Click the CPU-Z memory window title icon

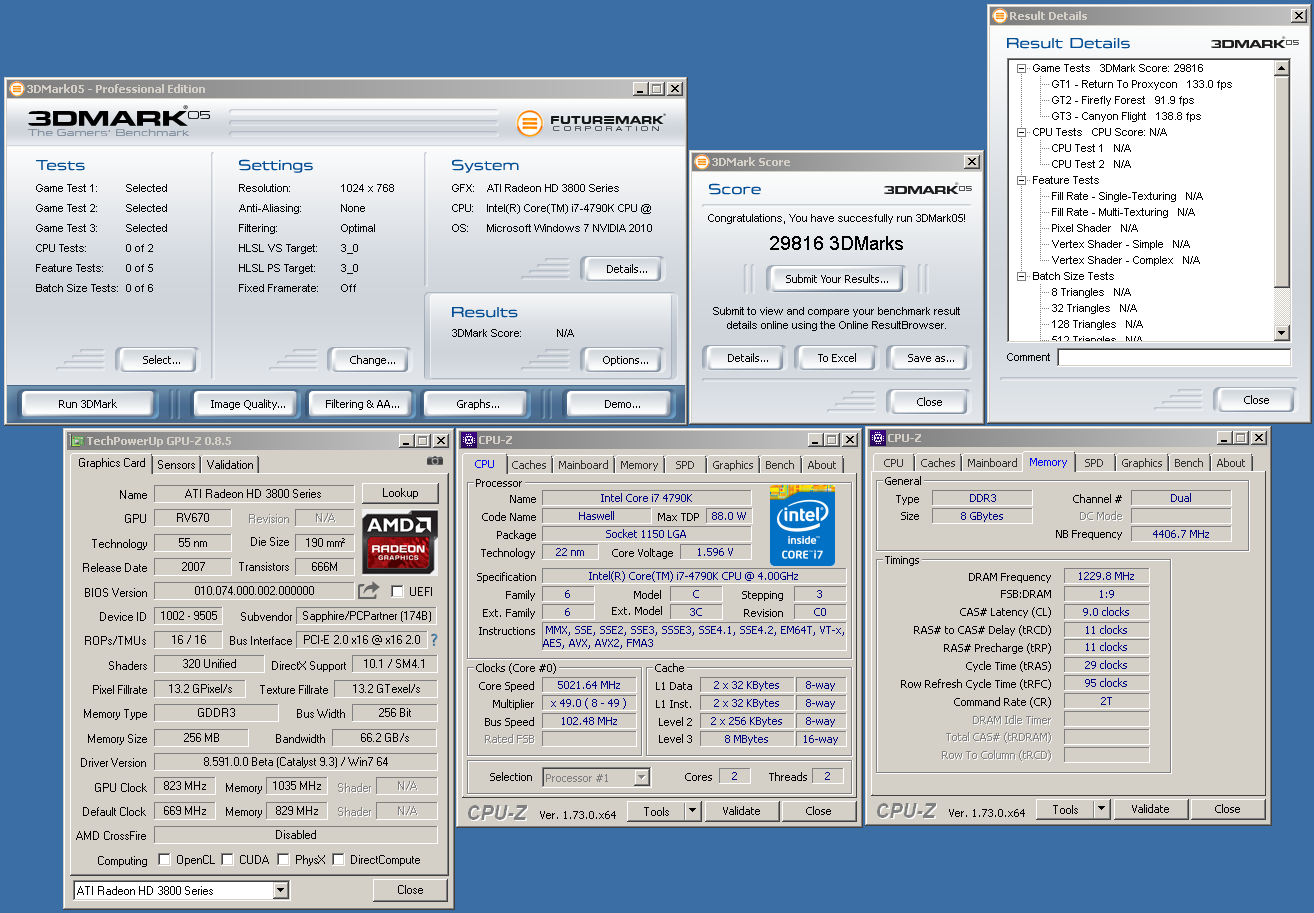click(x=877, y=437)
